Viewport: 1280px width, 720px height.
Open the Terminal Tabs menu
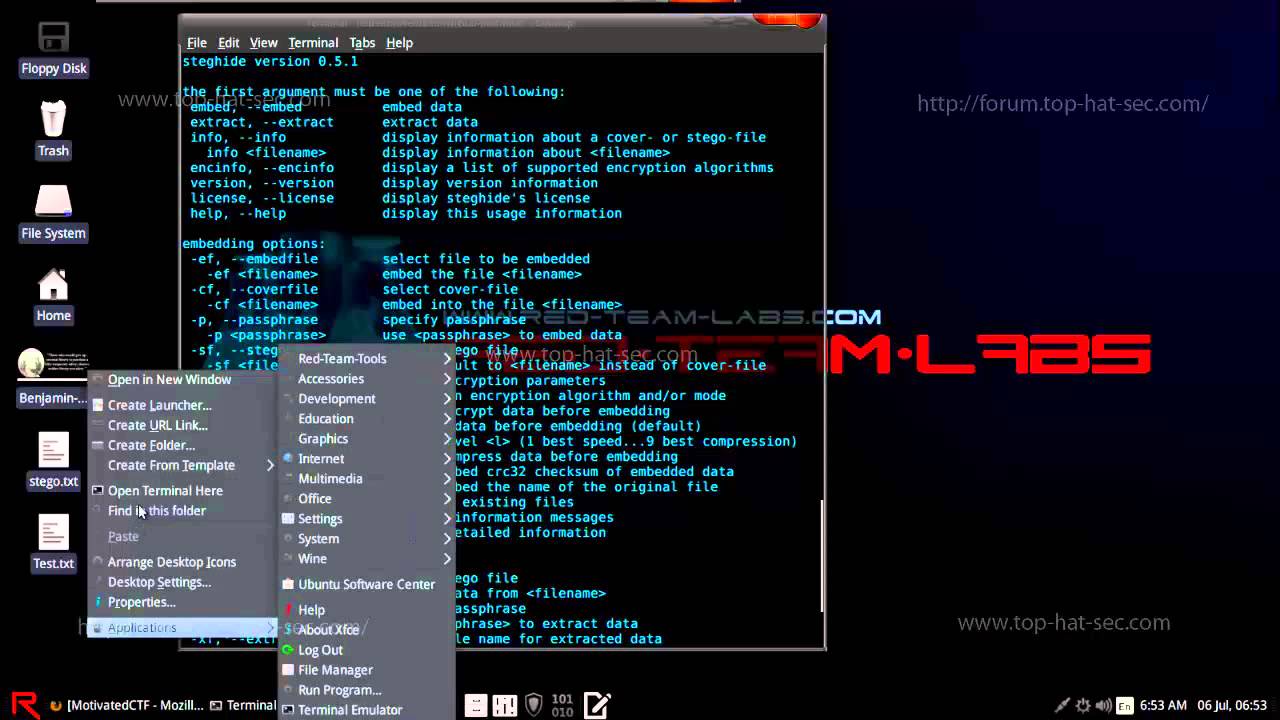pyautogui.click(x=362, y=43)
